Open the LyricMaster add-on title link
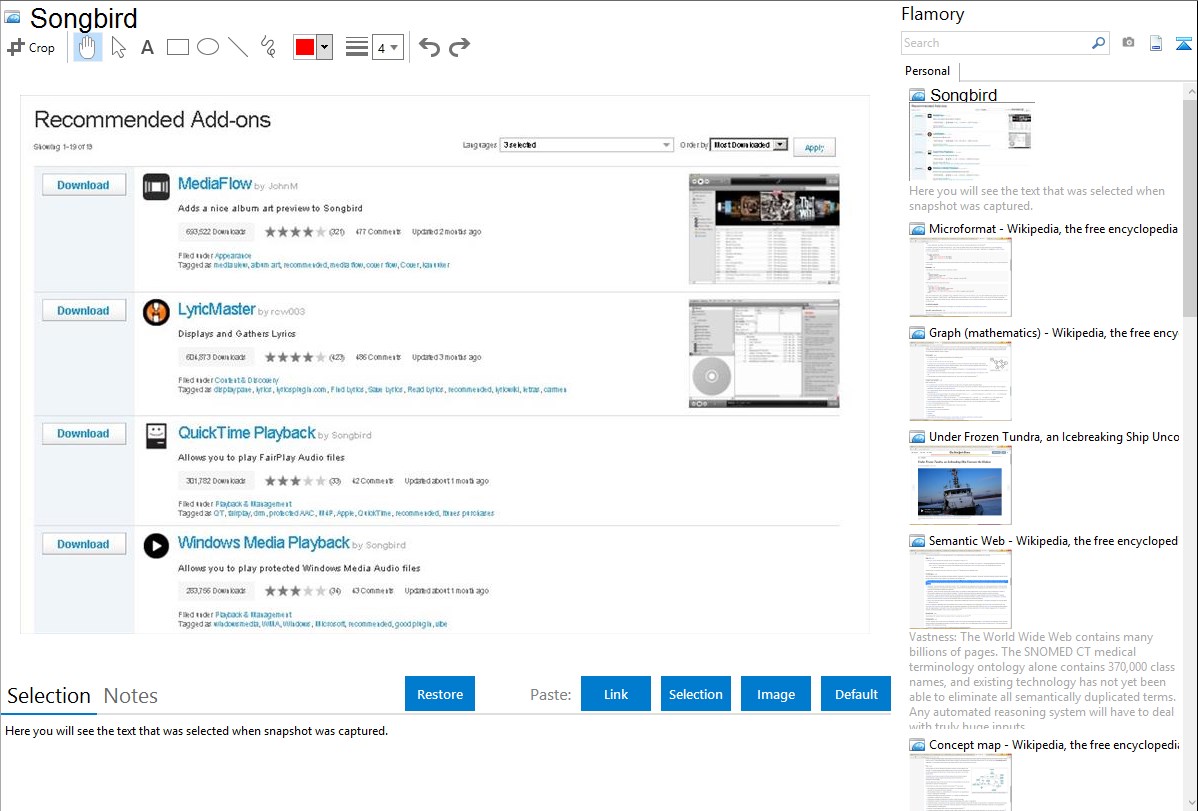1198x811 pixels. [216, 310]
